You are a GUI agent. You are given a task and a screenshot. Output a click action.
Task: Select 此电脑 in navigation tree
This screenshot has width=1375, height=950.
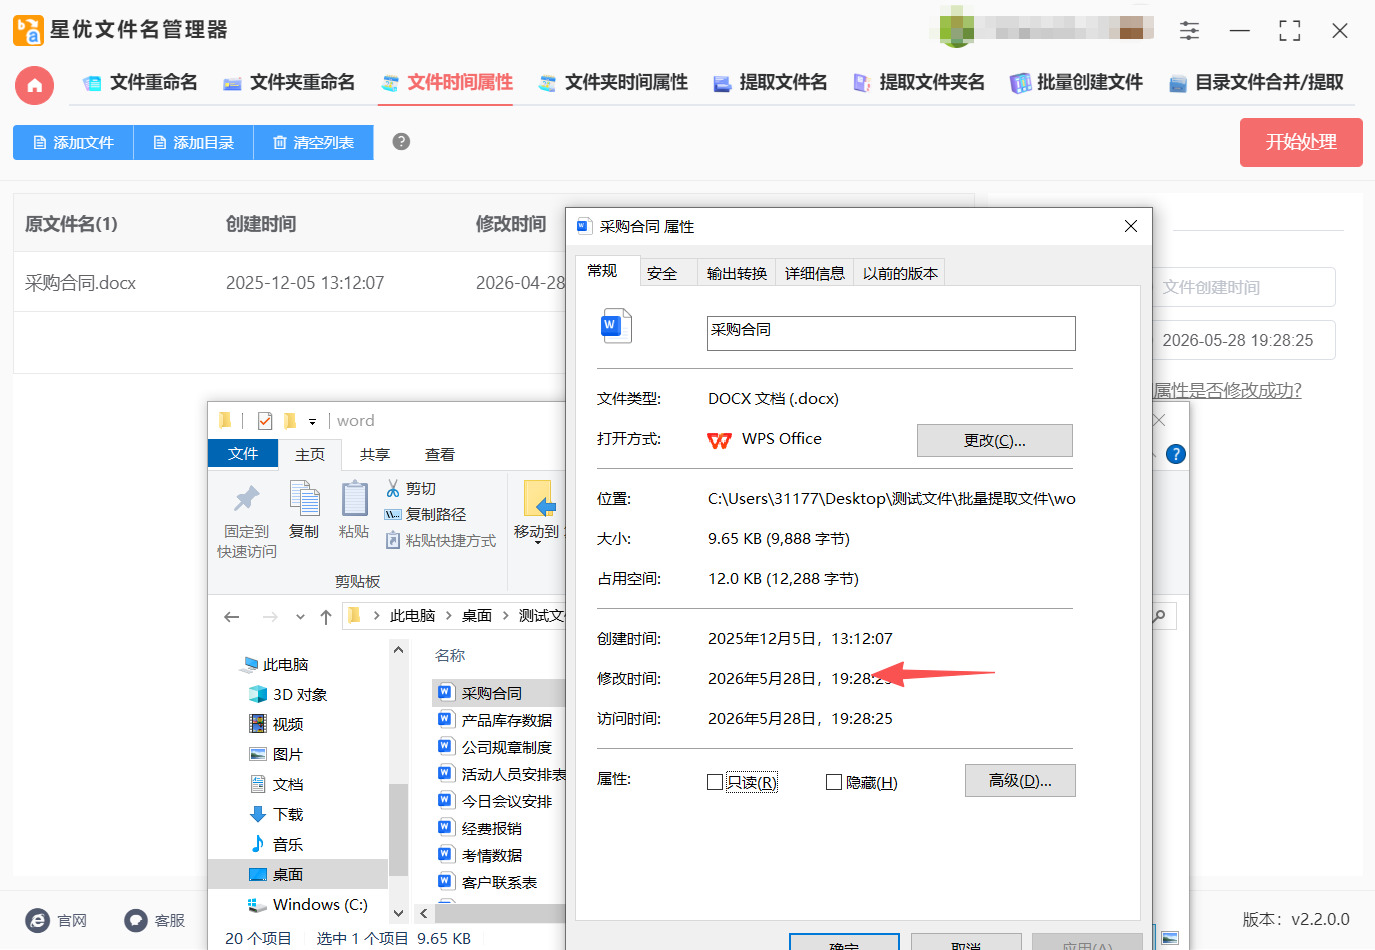pos(275,665)
